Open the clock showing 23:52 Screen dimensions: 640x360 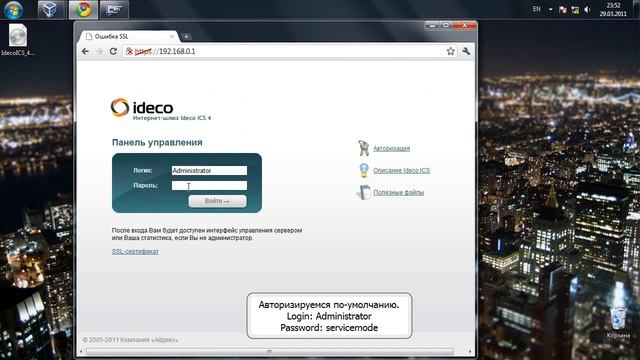click(613, 9)
